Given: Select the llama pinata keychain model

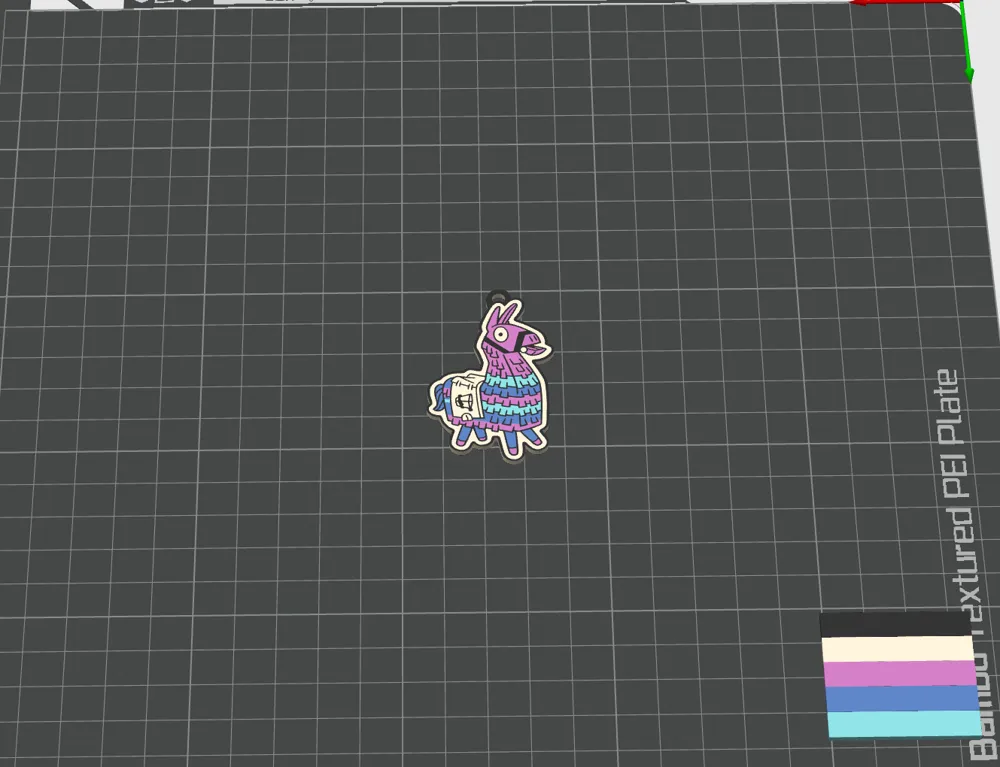Looking at the screenshot, I should tap(490, 378).
